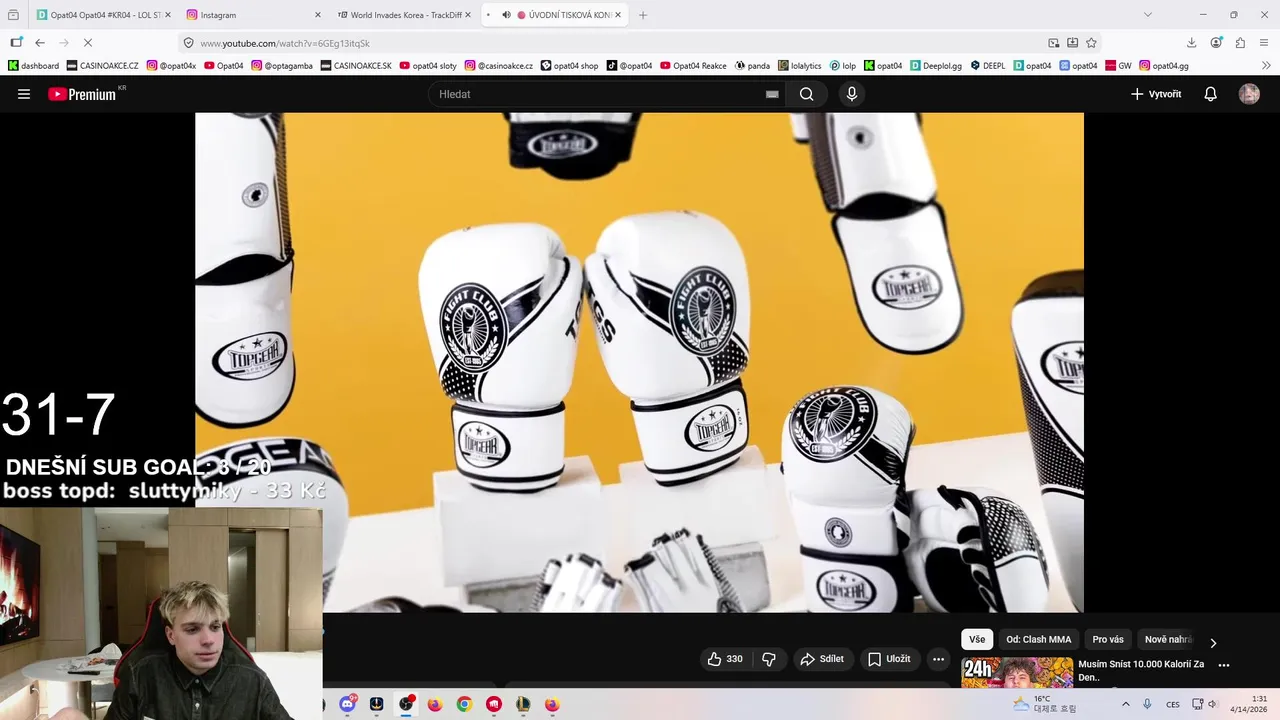Viewport: 1280px width, 720px height.
Task: Open the YouTube account avatar menu
Action: click(x=1249, y=94)
